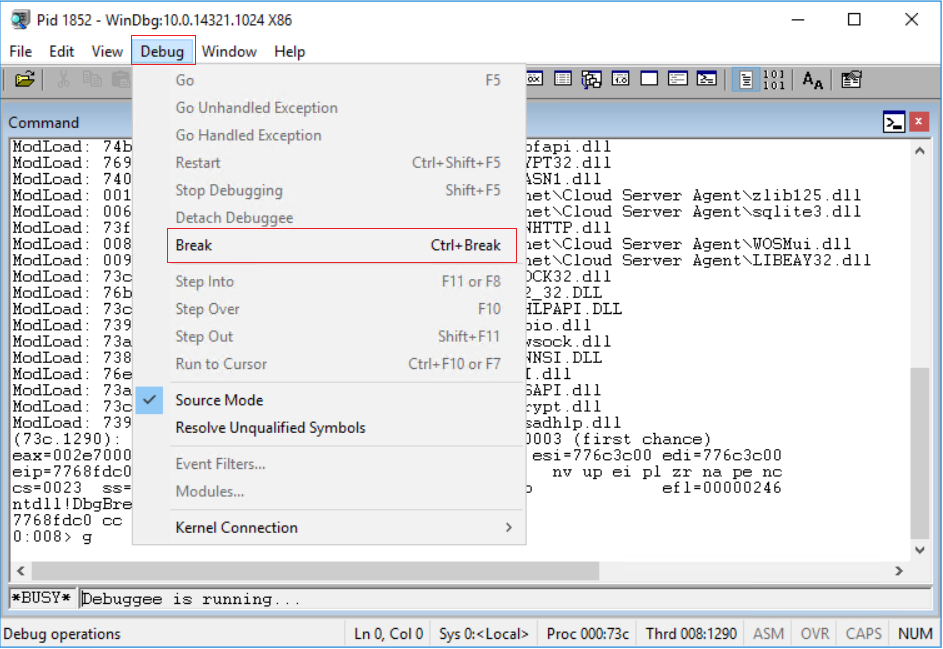
Task: Click the vertical scrollbar up arrow
Action: point(920,150)
